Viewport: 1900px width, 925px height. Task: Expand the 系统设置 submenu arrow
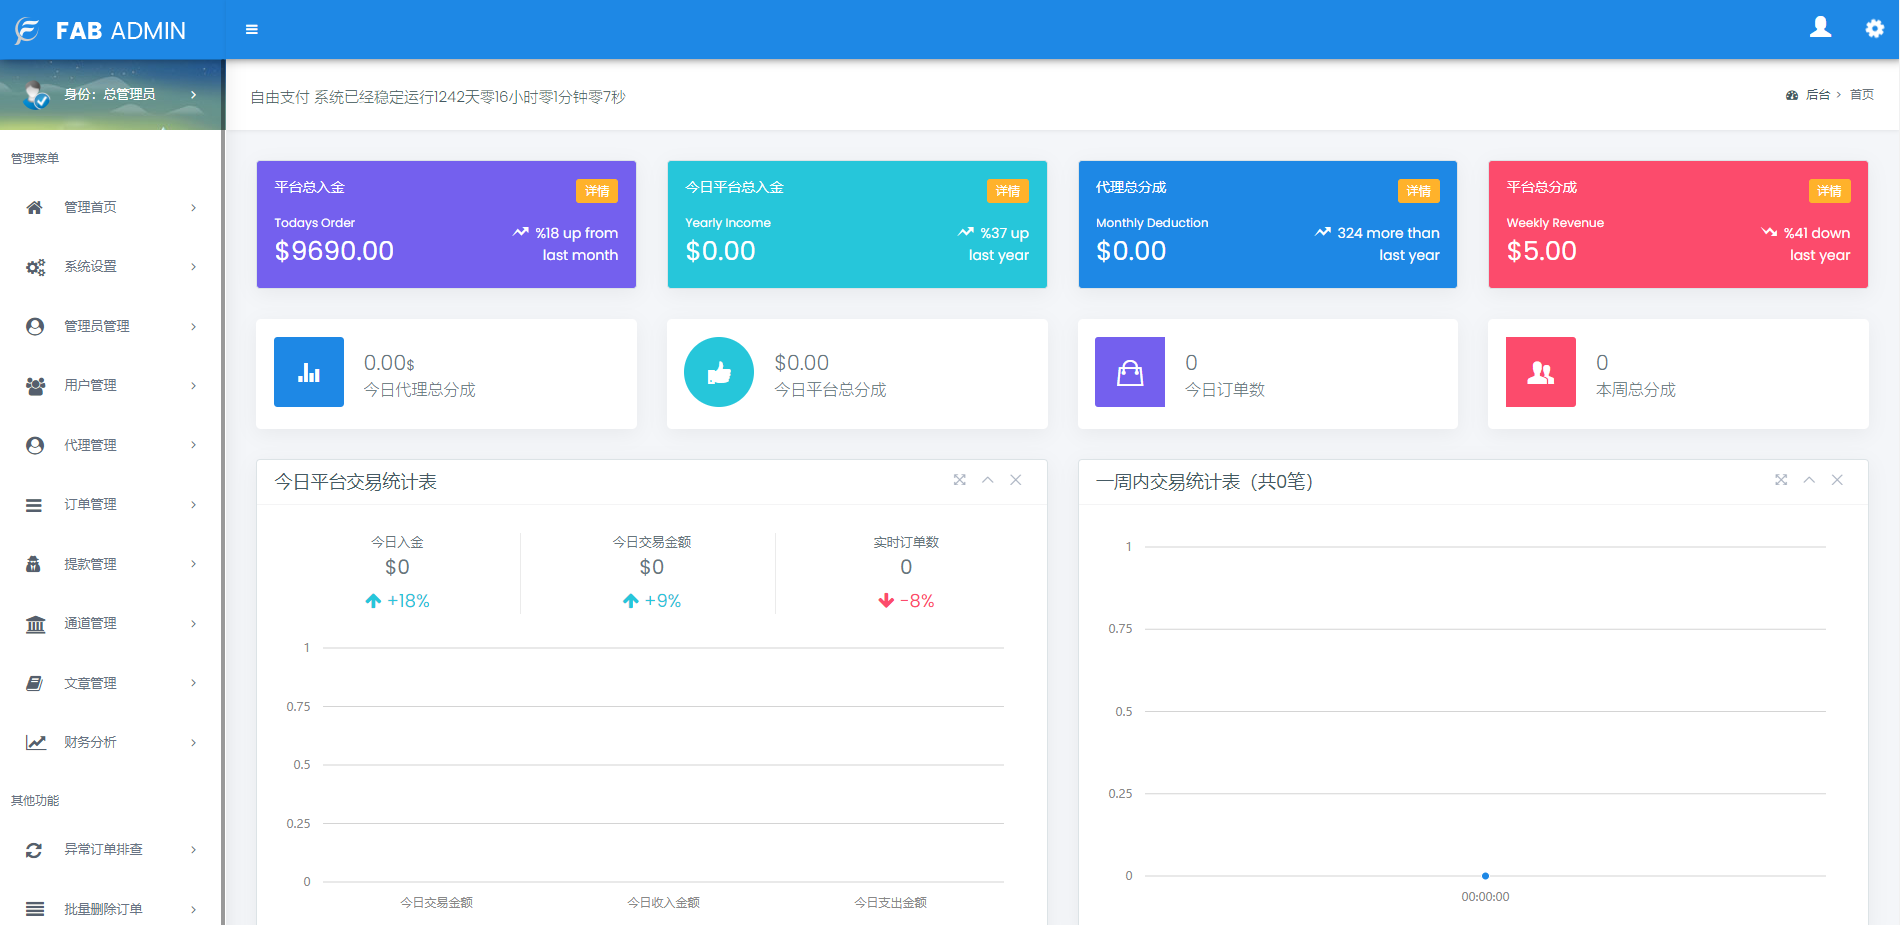tap(194, 267)
